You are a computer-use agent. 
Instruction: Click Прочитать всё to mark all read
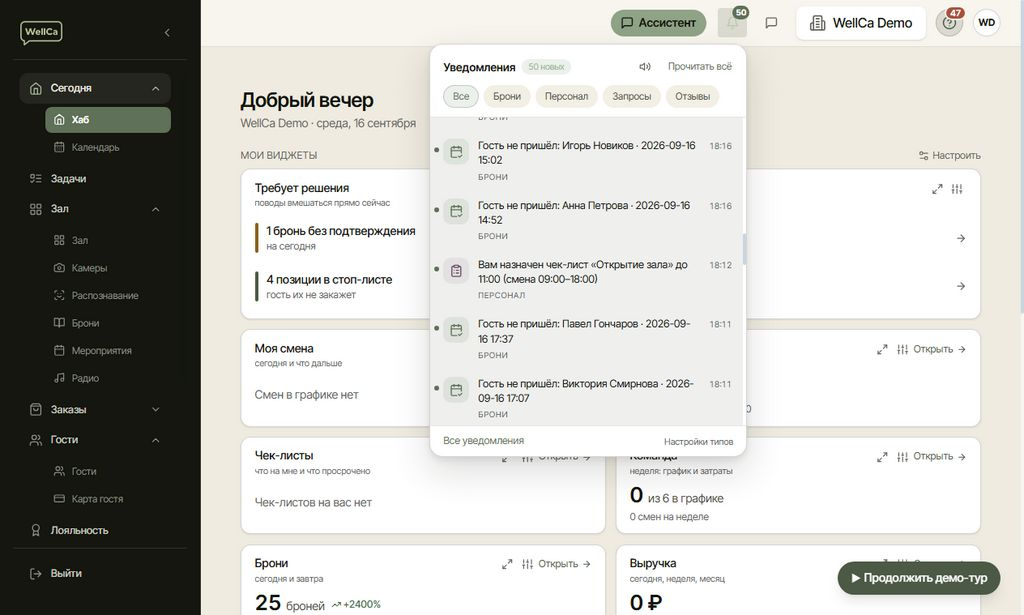[699, 67]
